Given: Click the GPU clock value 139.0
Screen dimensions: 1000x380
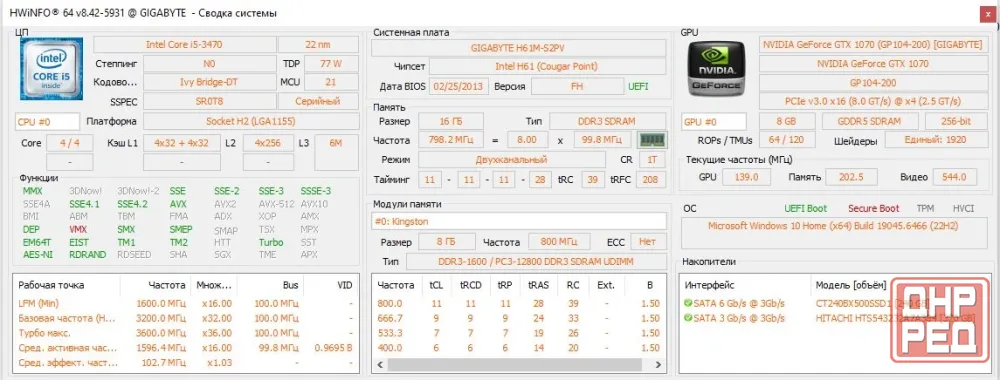Looking at the screenshot, I should tap(746, 177).
